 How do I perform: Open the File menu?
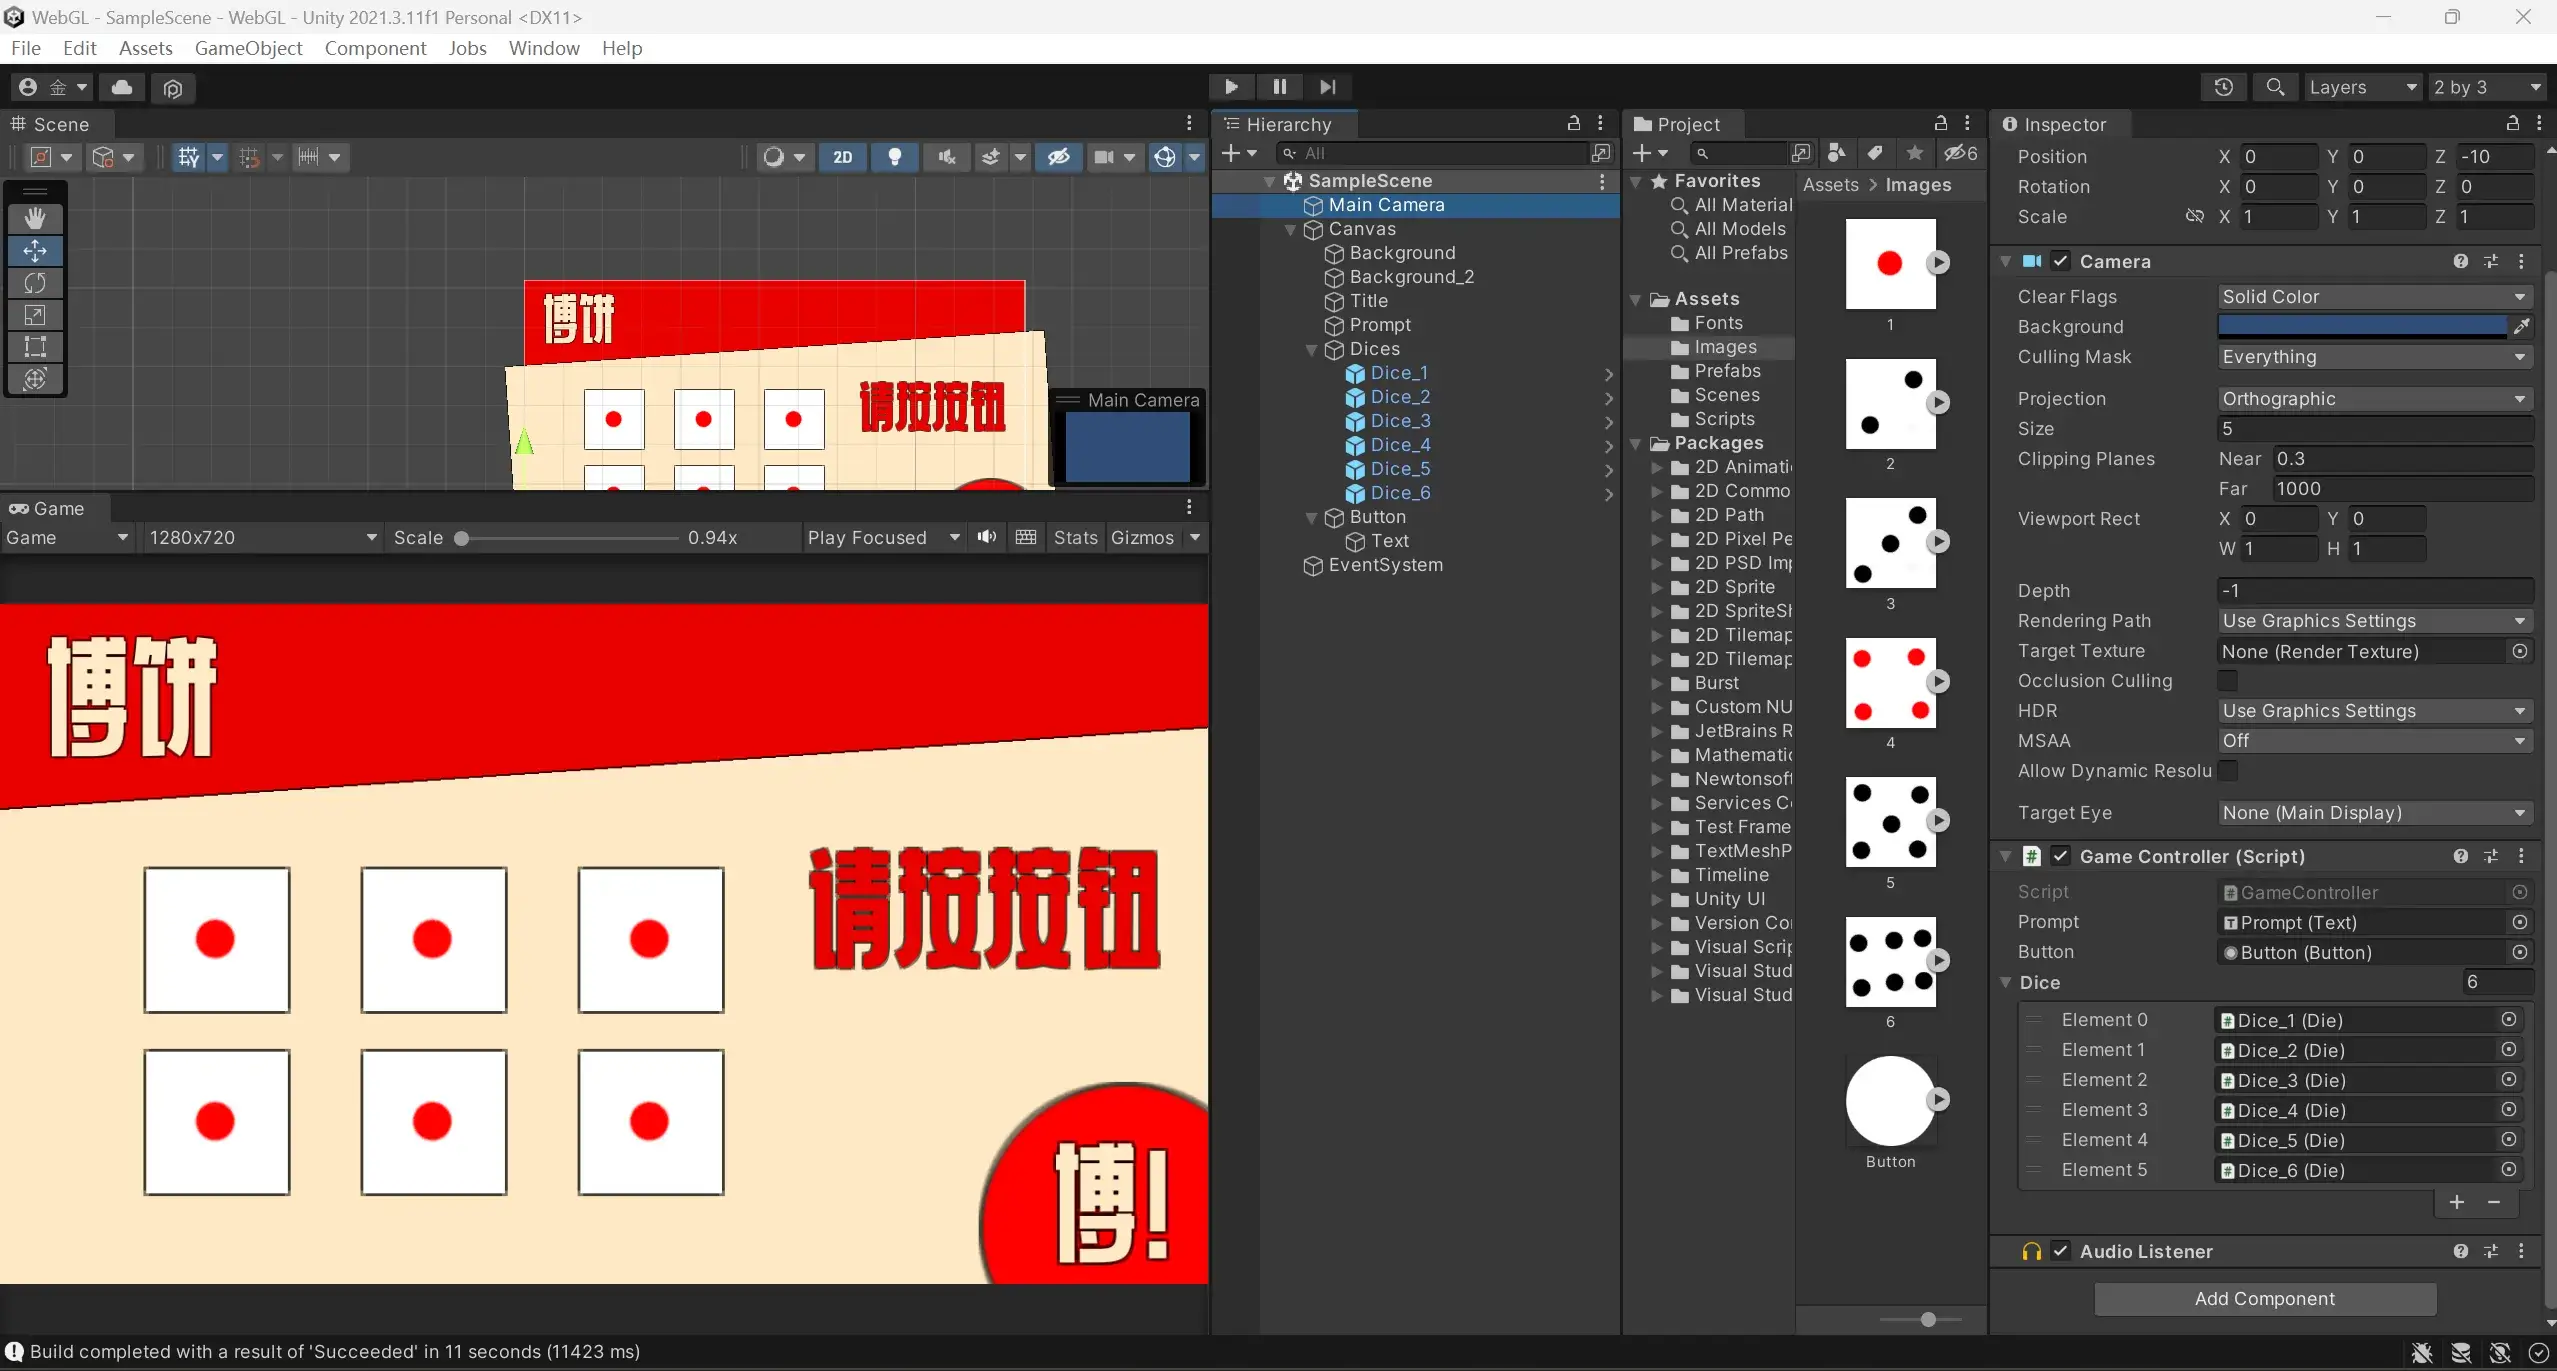(26, 48)
